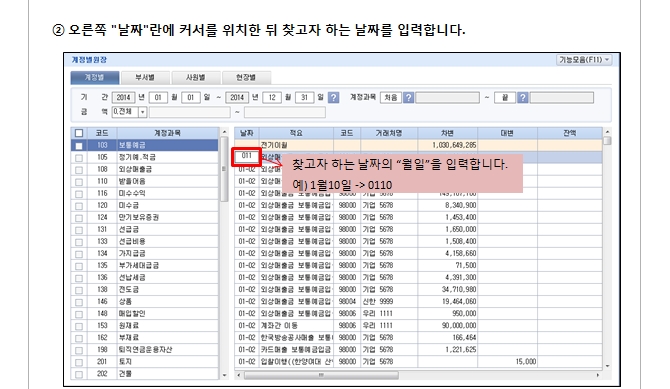Click the end month field showing 12
670x389 pixels.
272,97
